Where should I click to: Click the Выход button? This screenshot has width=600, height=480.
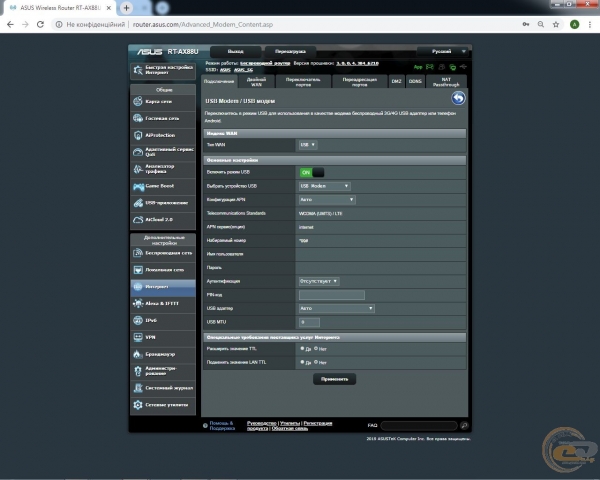[x=235, y=51]
